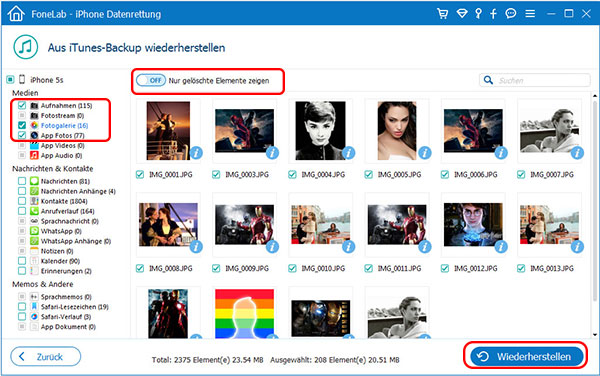The width and height of the screenshot is (600, 376).
Task: Click the home icon in title bar
Action: pos(16,14)
